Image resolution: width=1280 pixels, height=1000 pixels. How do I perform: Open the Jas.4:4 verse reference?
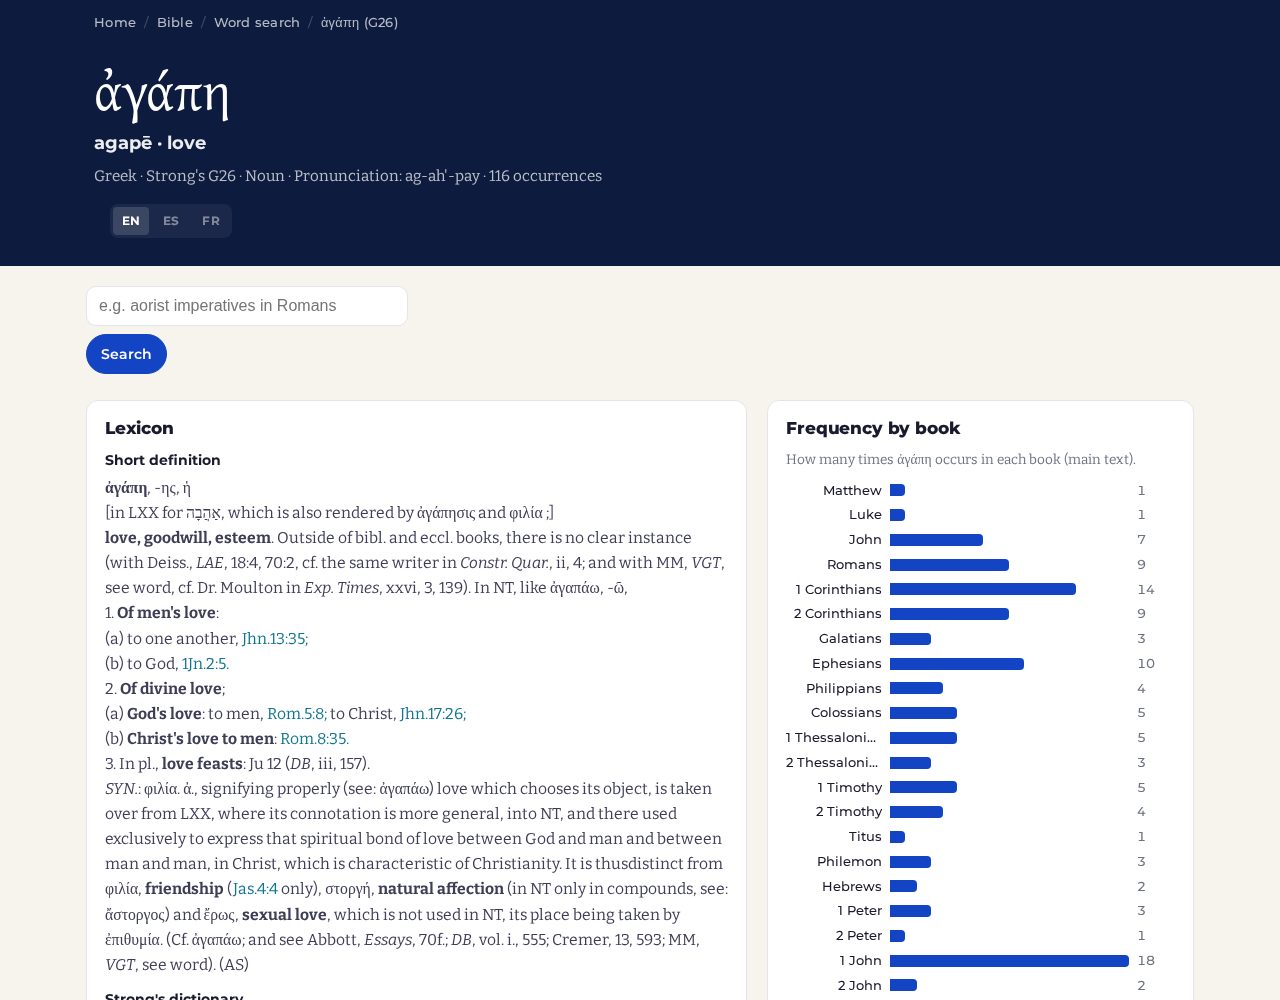pos(255,888)
